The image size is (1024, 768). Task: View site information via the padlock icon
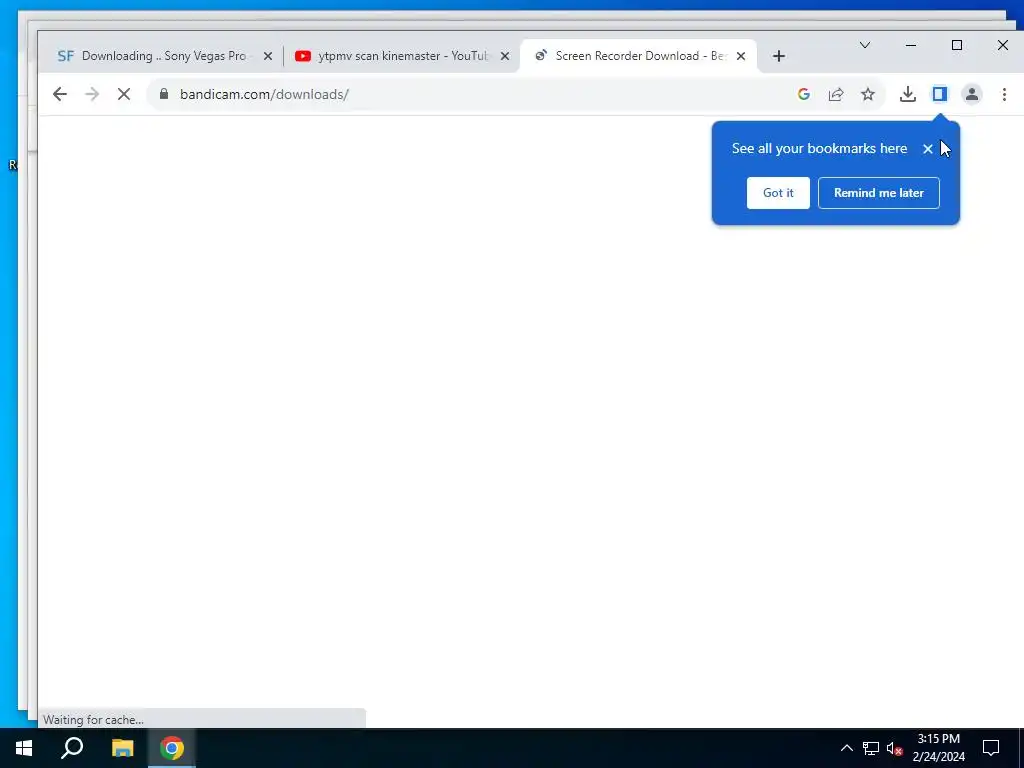coord(164,94)
